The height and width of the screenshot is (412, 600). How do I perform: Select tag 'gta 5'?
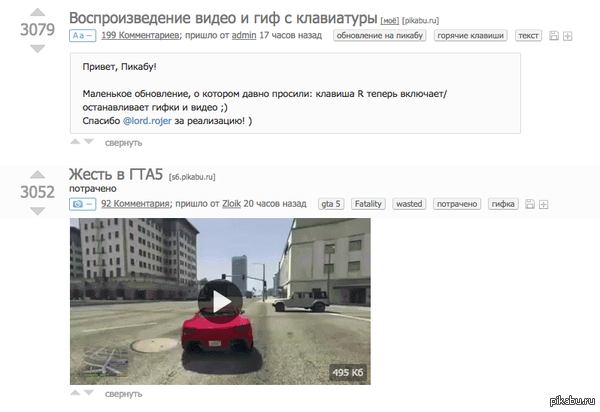click(331, 204)
